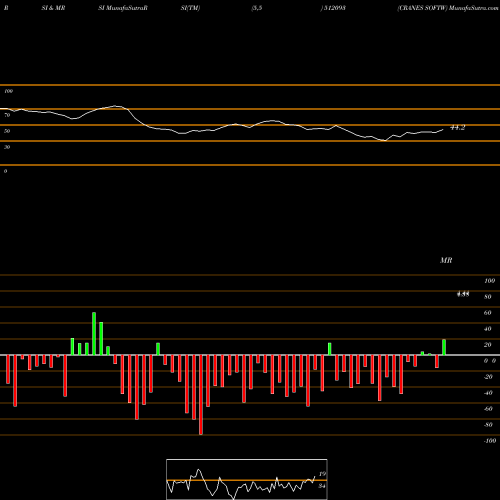500x500 pixels.
Task: Click the 100 label on the RSI left axis
Action: [8, 91]
